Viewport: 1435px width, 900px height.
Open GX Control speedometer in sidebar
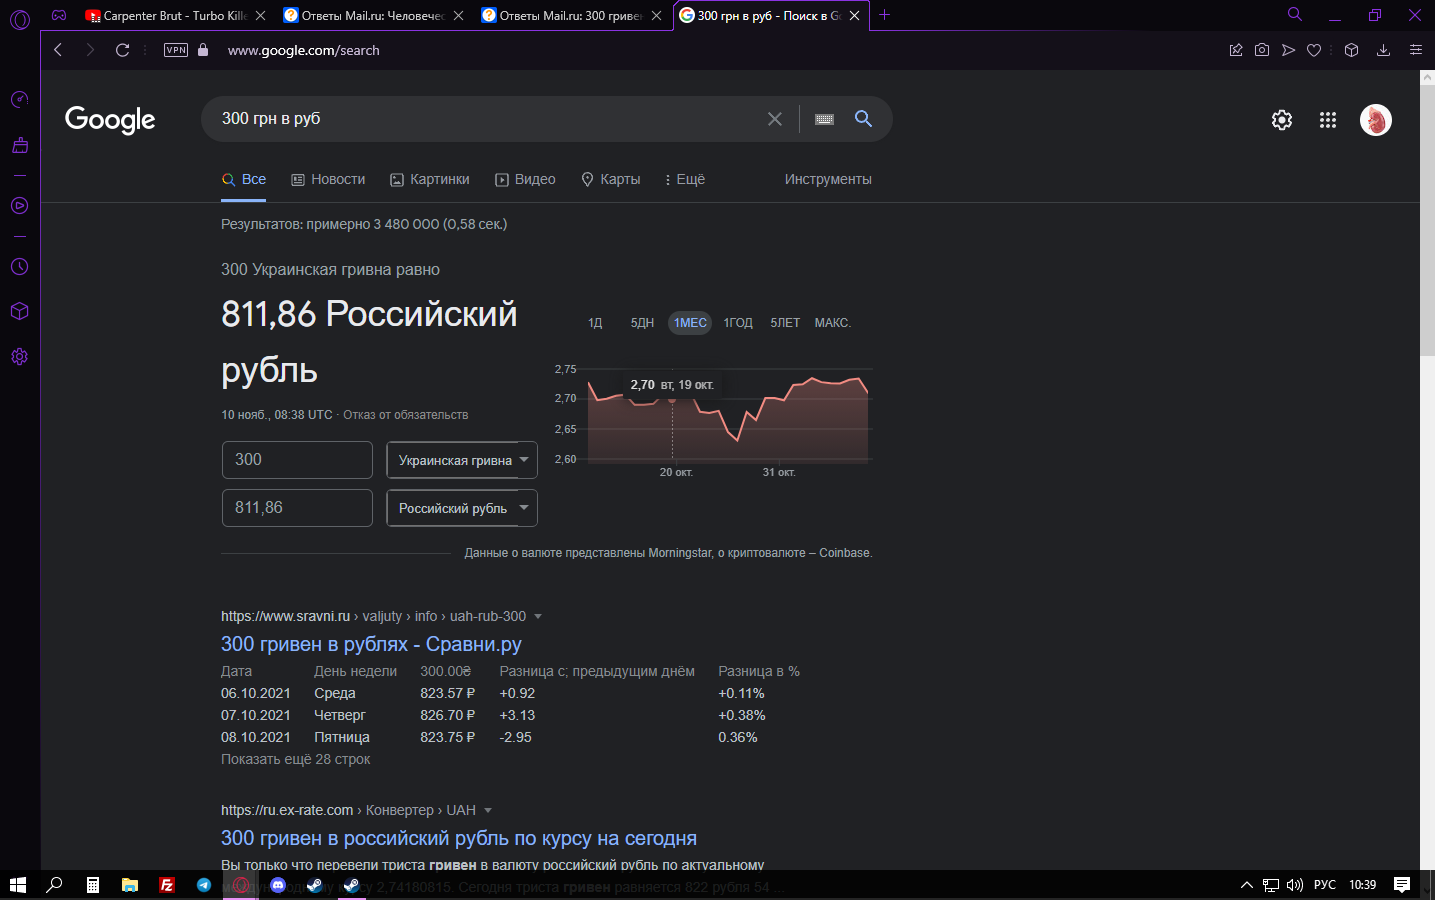pyautogui.click(x=19, y=99)
